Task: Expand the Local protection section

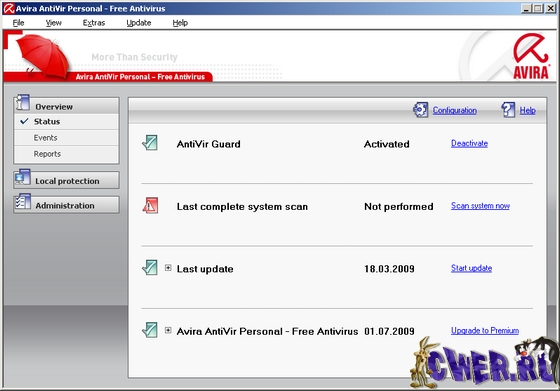Action: tap(66, 180)
